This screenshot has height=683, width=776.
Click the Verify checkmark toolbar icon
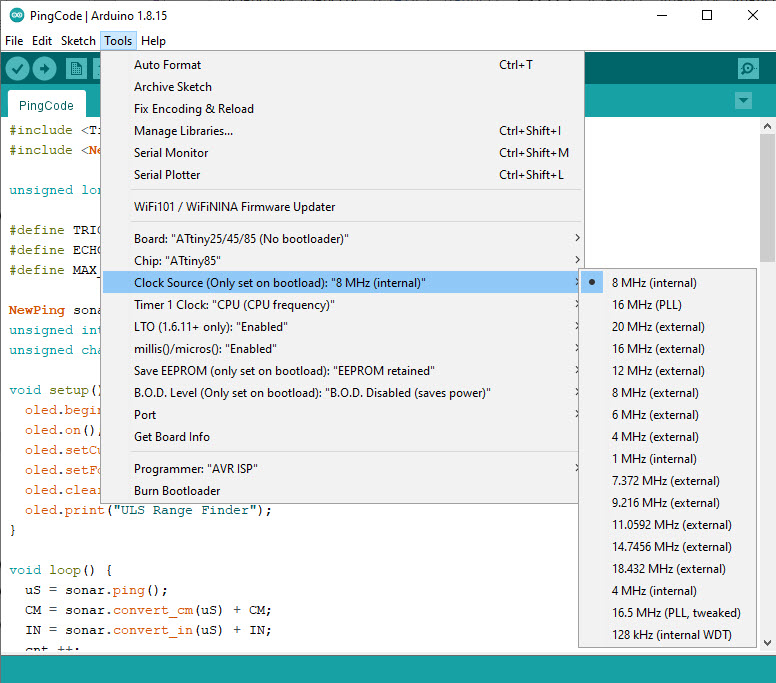click(17, 68)
